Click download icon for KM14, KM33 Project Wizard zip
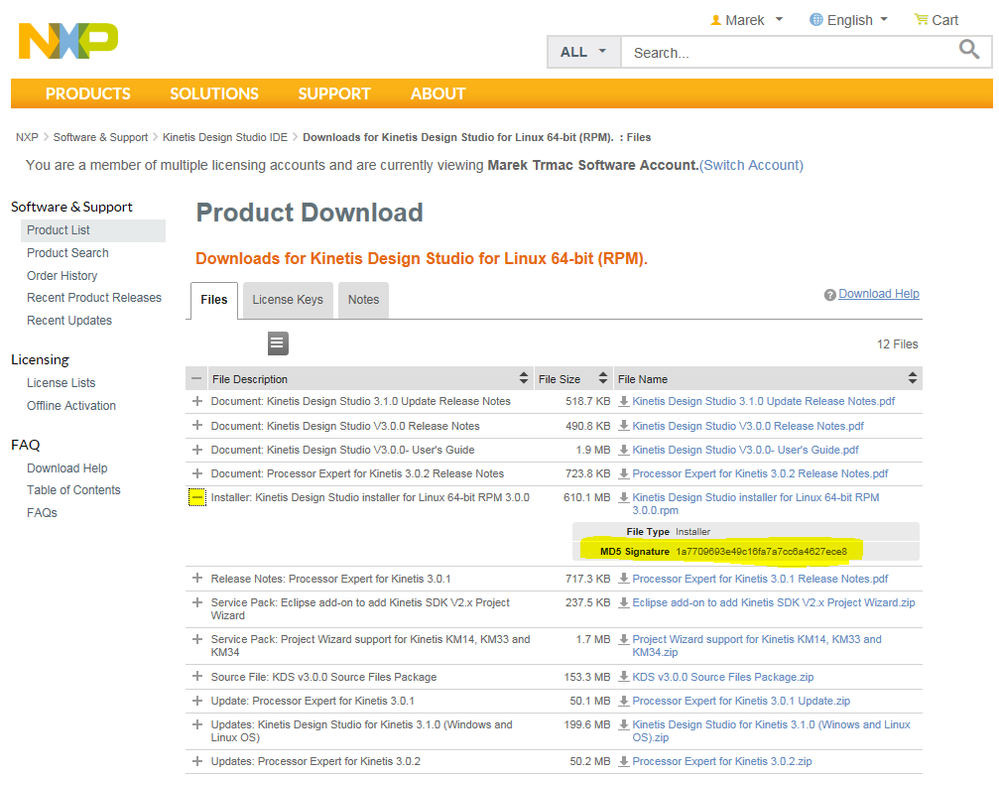The image size is (999, 807). point(624,639)
